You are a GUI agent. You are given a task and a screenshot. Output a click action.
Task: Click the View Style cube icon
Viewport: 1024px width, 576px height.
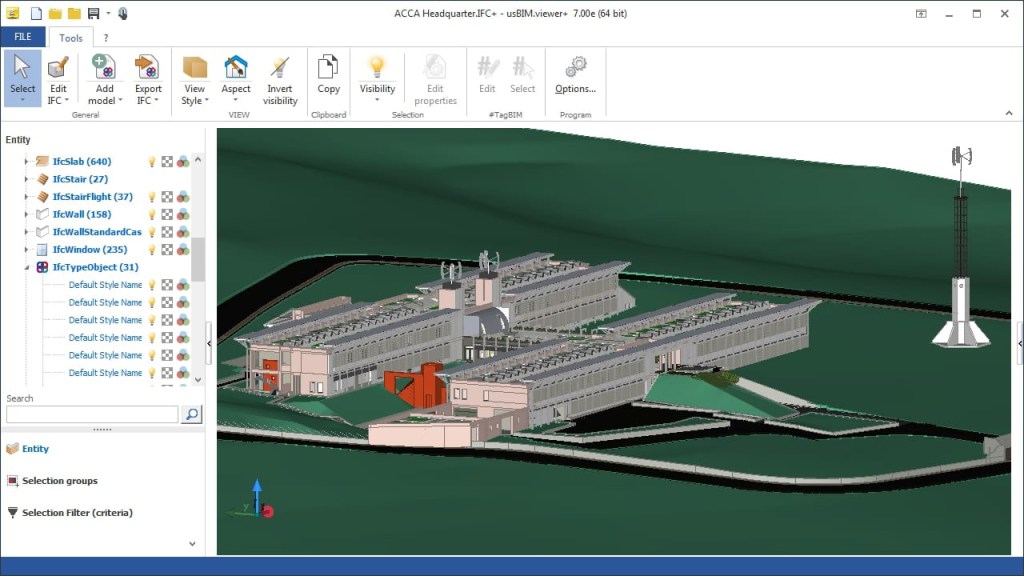click(194, 68)
